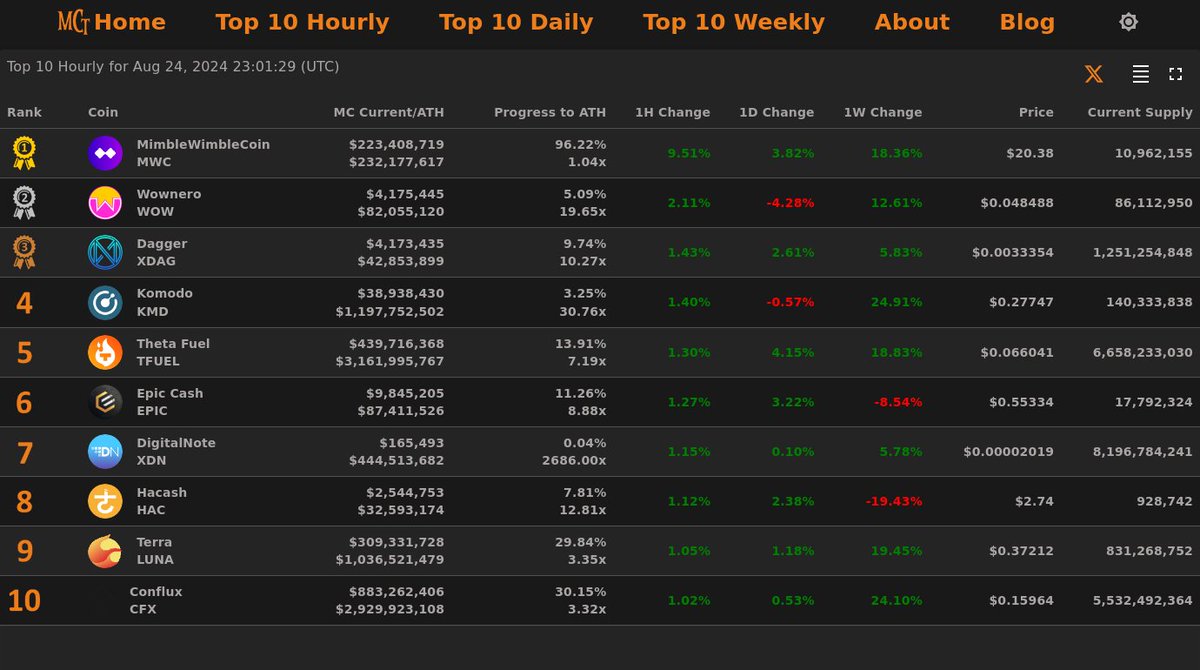
Task: Click the Epic Cash logo icon
Action: 105,402
